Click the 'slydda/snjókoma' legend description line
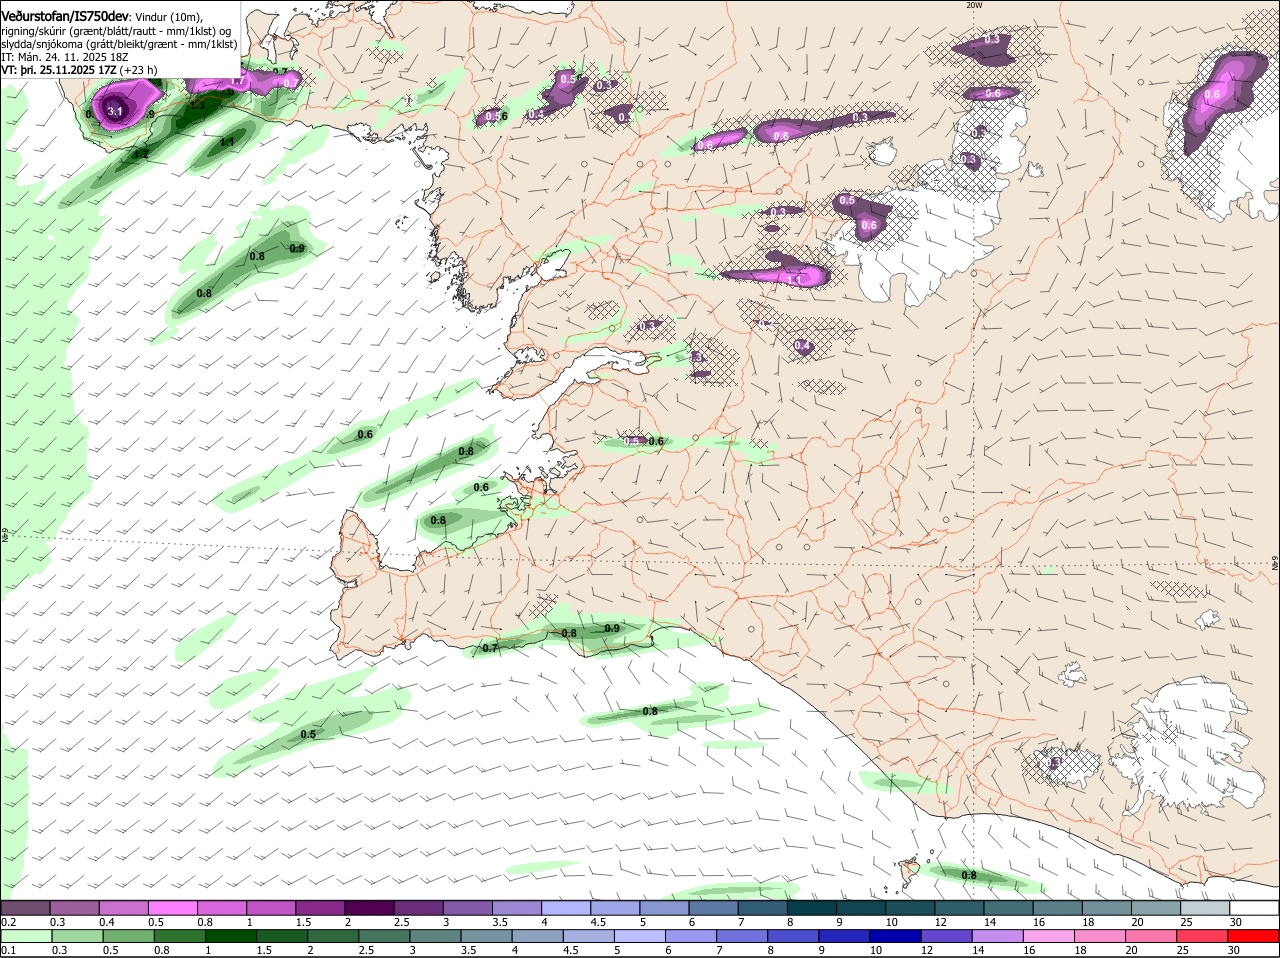 [x=119, y=44]
